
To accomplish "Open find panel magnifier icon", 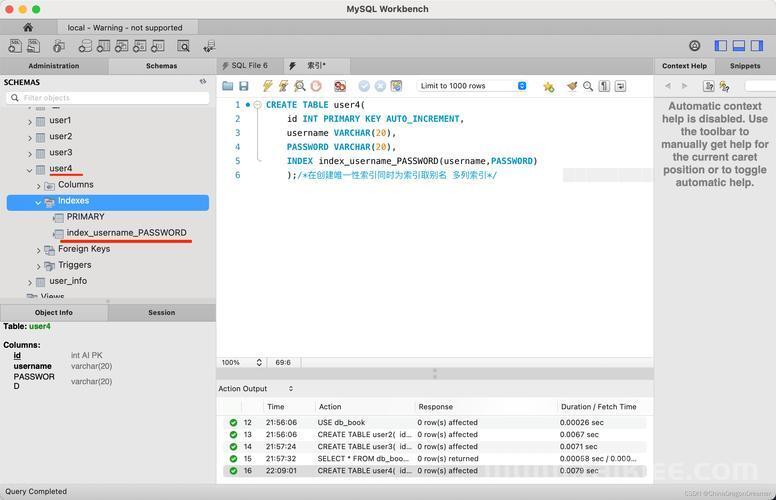I will click(588, 87).
